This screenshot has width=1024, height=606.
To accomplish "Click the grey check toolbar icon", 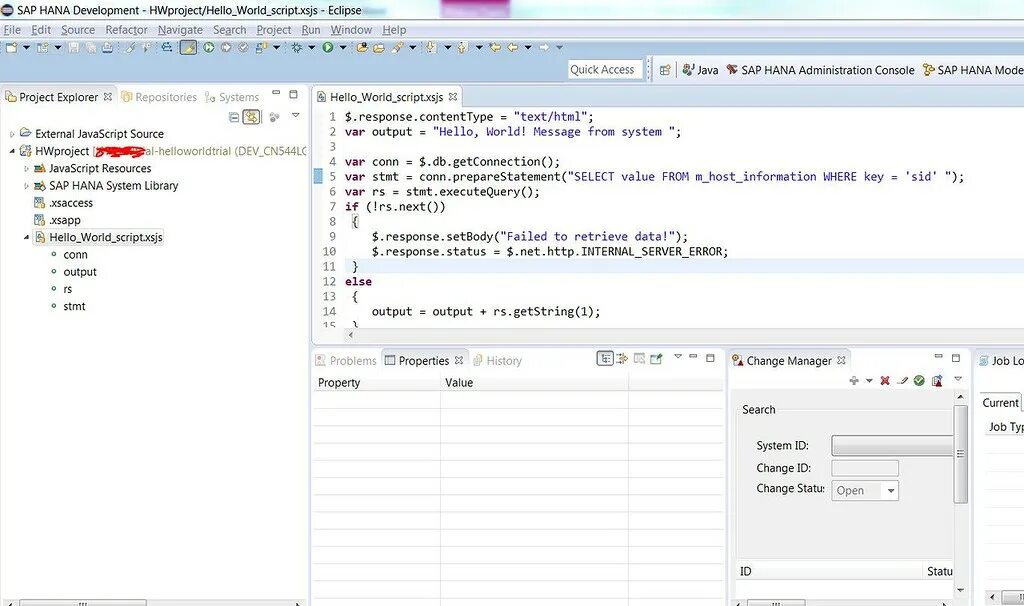I will click(x=243, y=48).
